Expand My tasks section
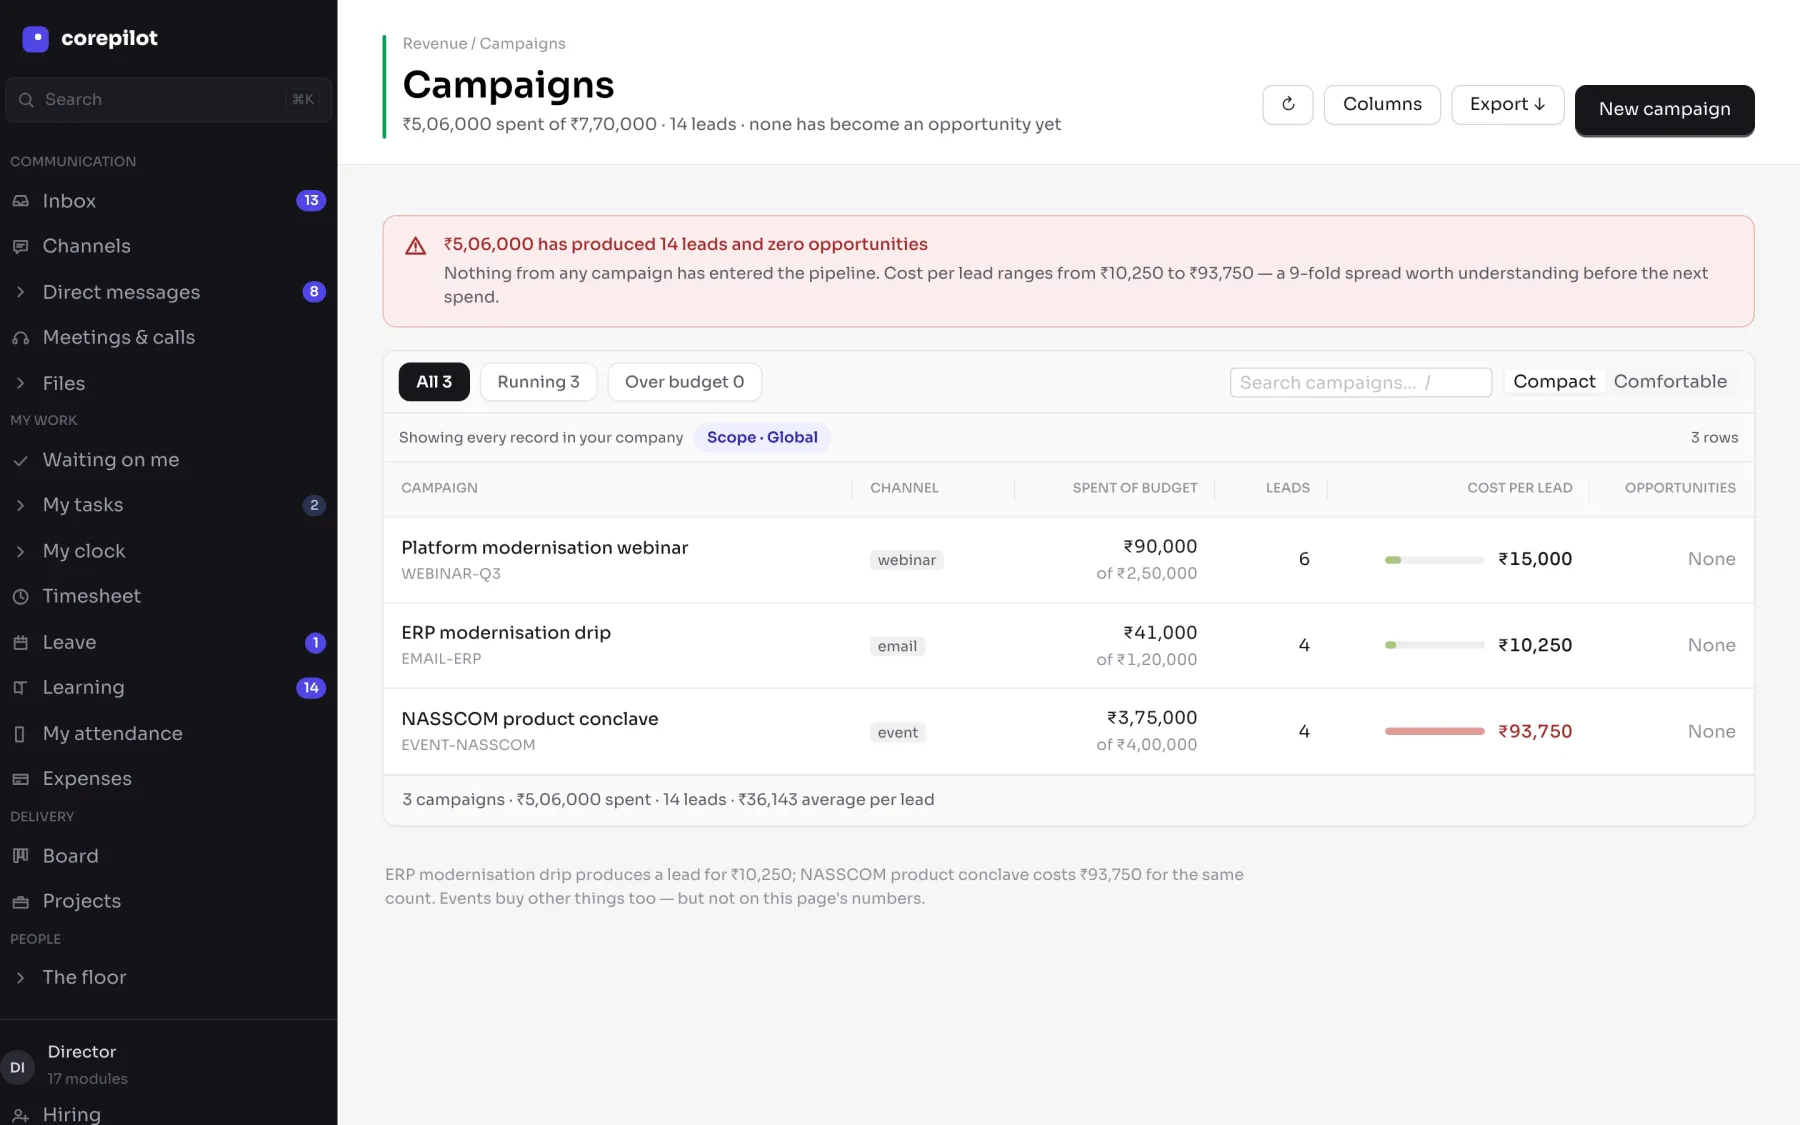Viewport: 1800px width, 1125px height. [x=20, y=506]
